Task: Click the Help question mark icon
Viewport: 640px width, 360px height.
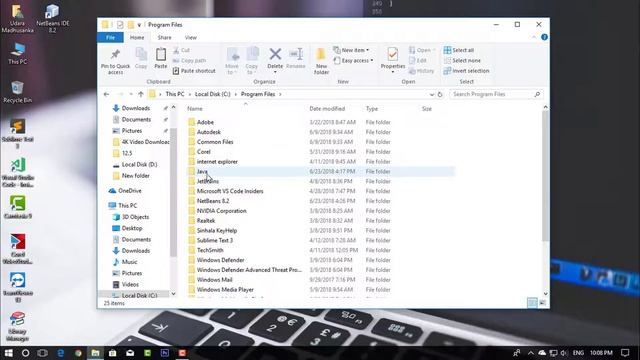Action: [x=544, y=37]
